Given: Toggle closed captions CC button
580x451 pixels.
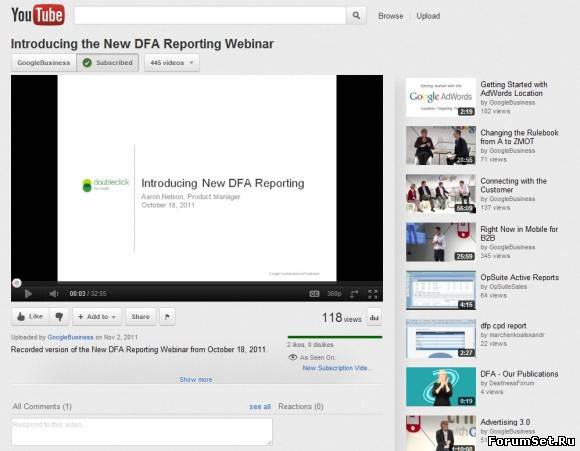Looking at the screenshot, I should [314, 294].
